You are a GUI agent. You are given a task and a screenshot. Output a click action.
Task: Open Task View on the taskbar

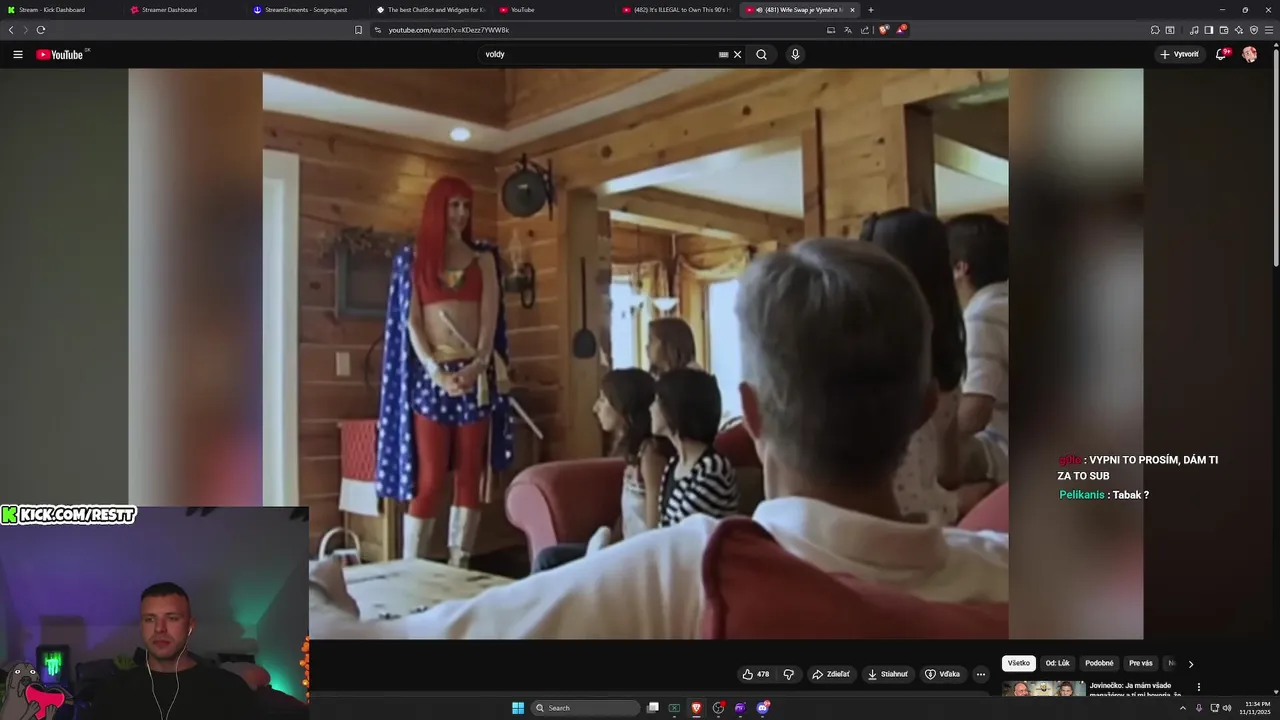[653, 708]
